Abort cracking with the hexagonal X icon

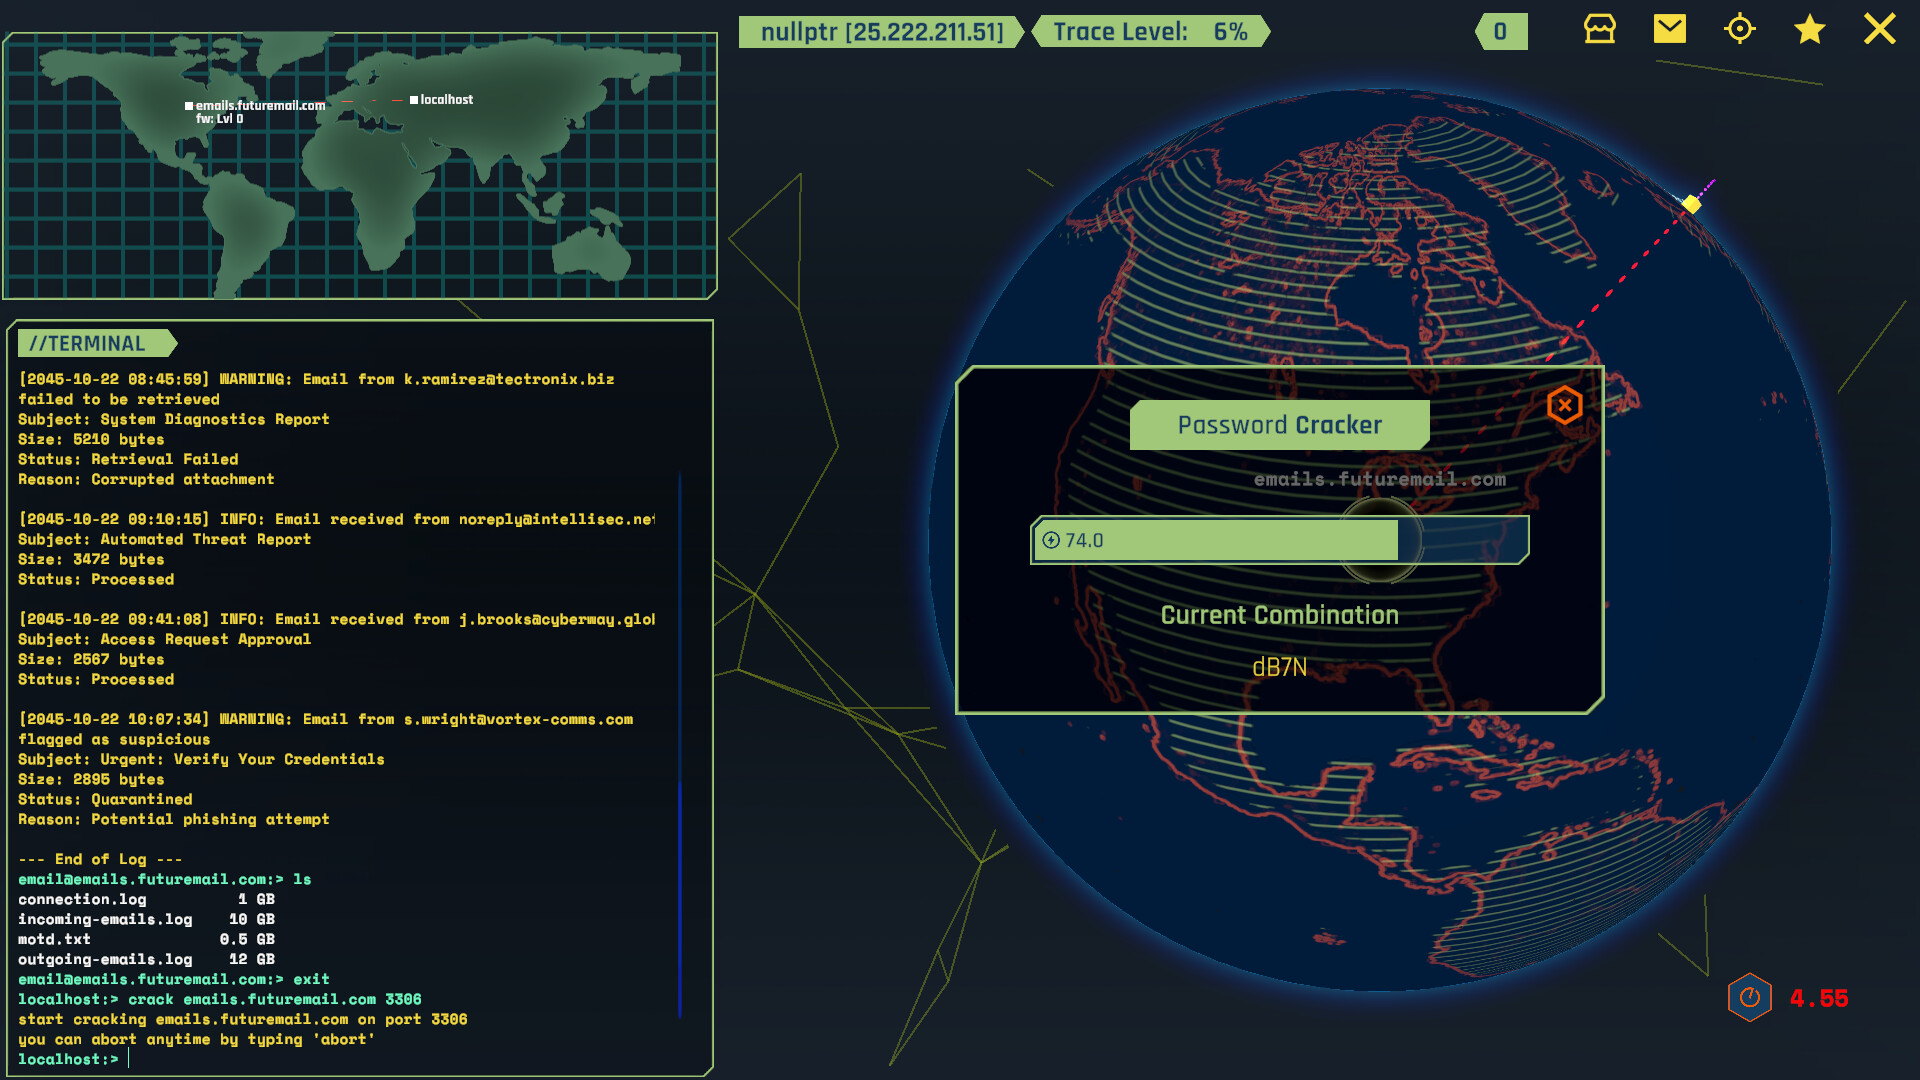[x=1563, y=405]
